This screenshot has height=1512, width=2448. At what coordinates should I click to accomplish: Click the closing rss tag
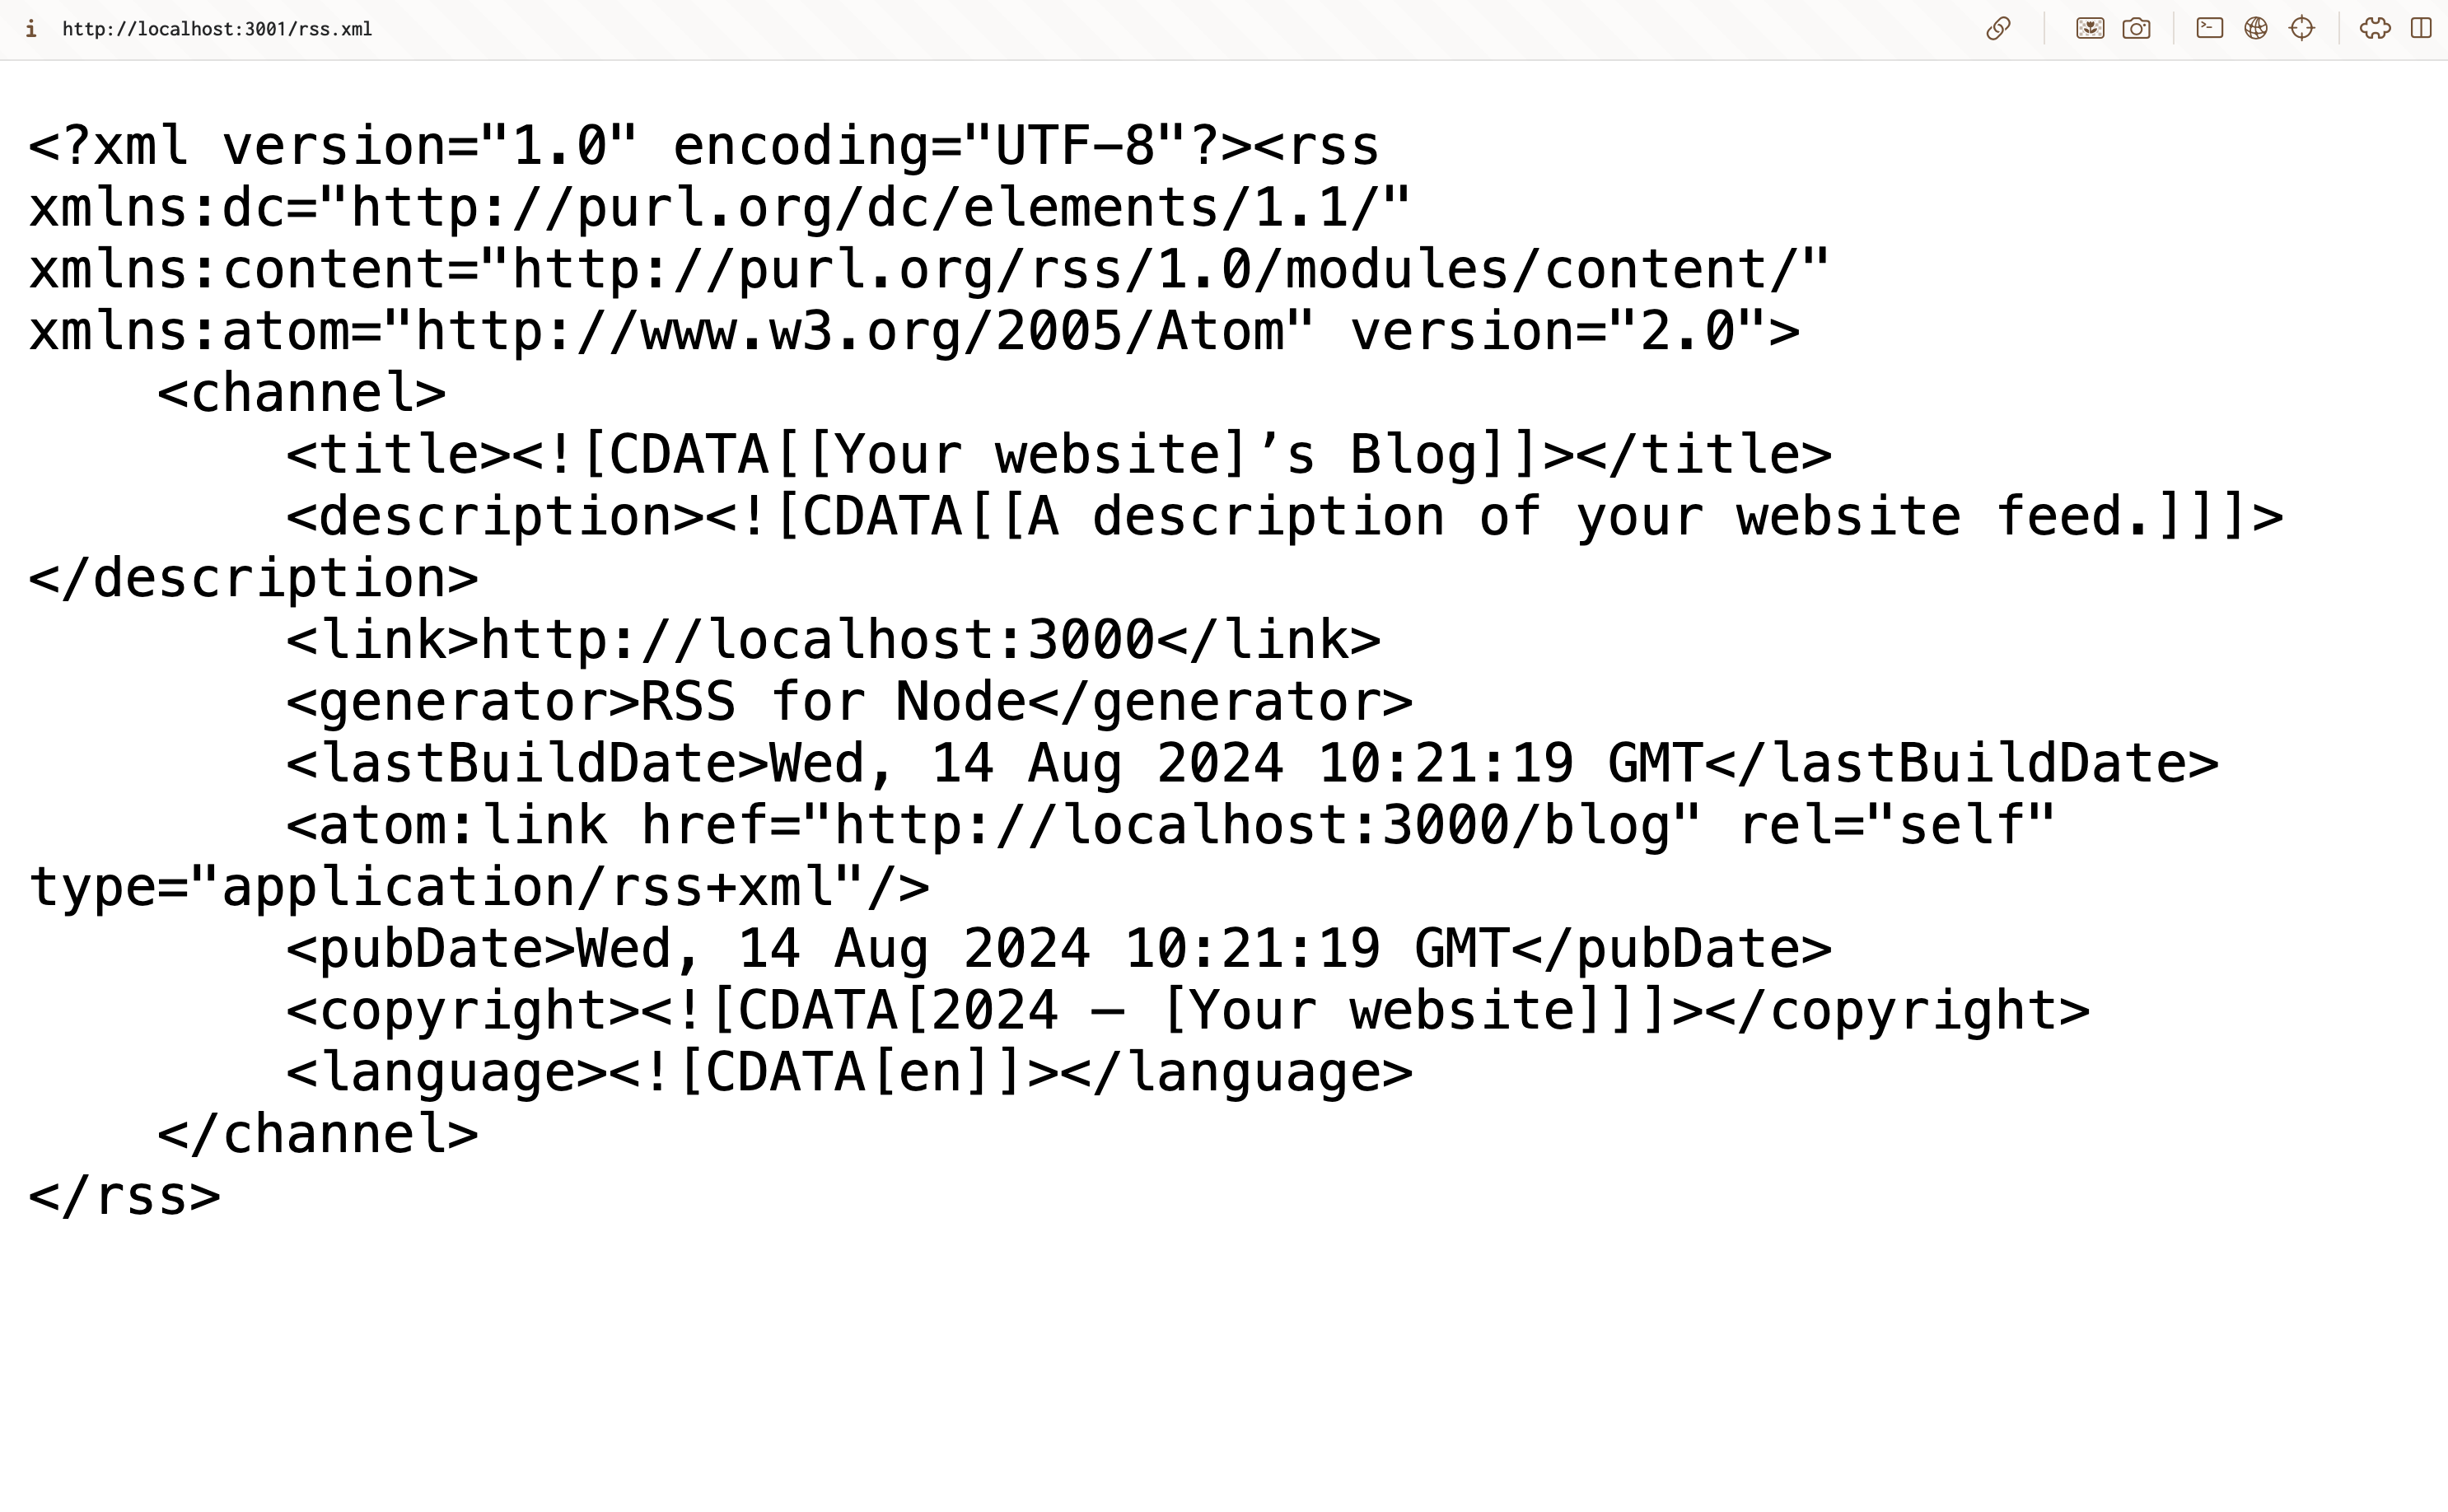(125, 1196)
